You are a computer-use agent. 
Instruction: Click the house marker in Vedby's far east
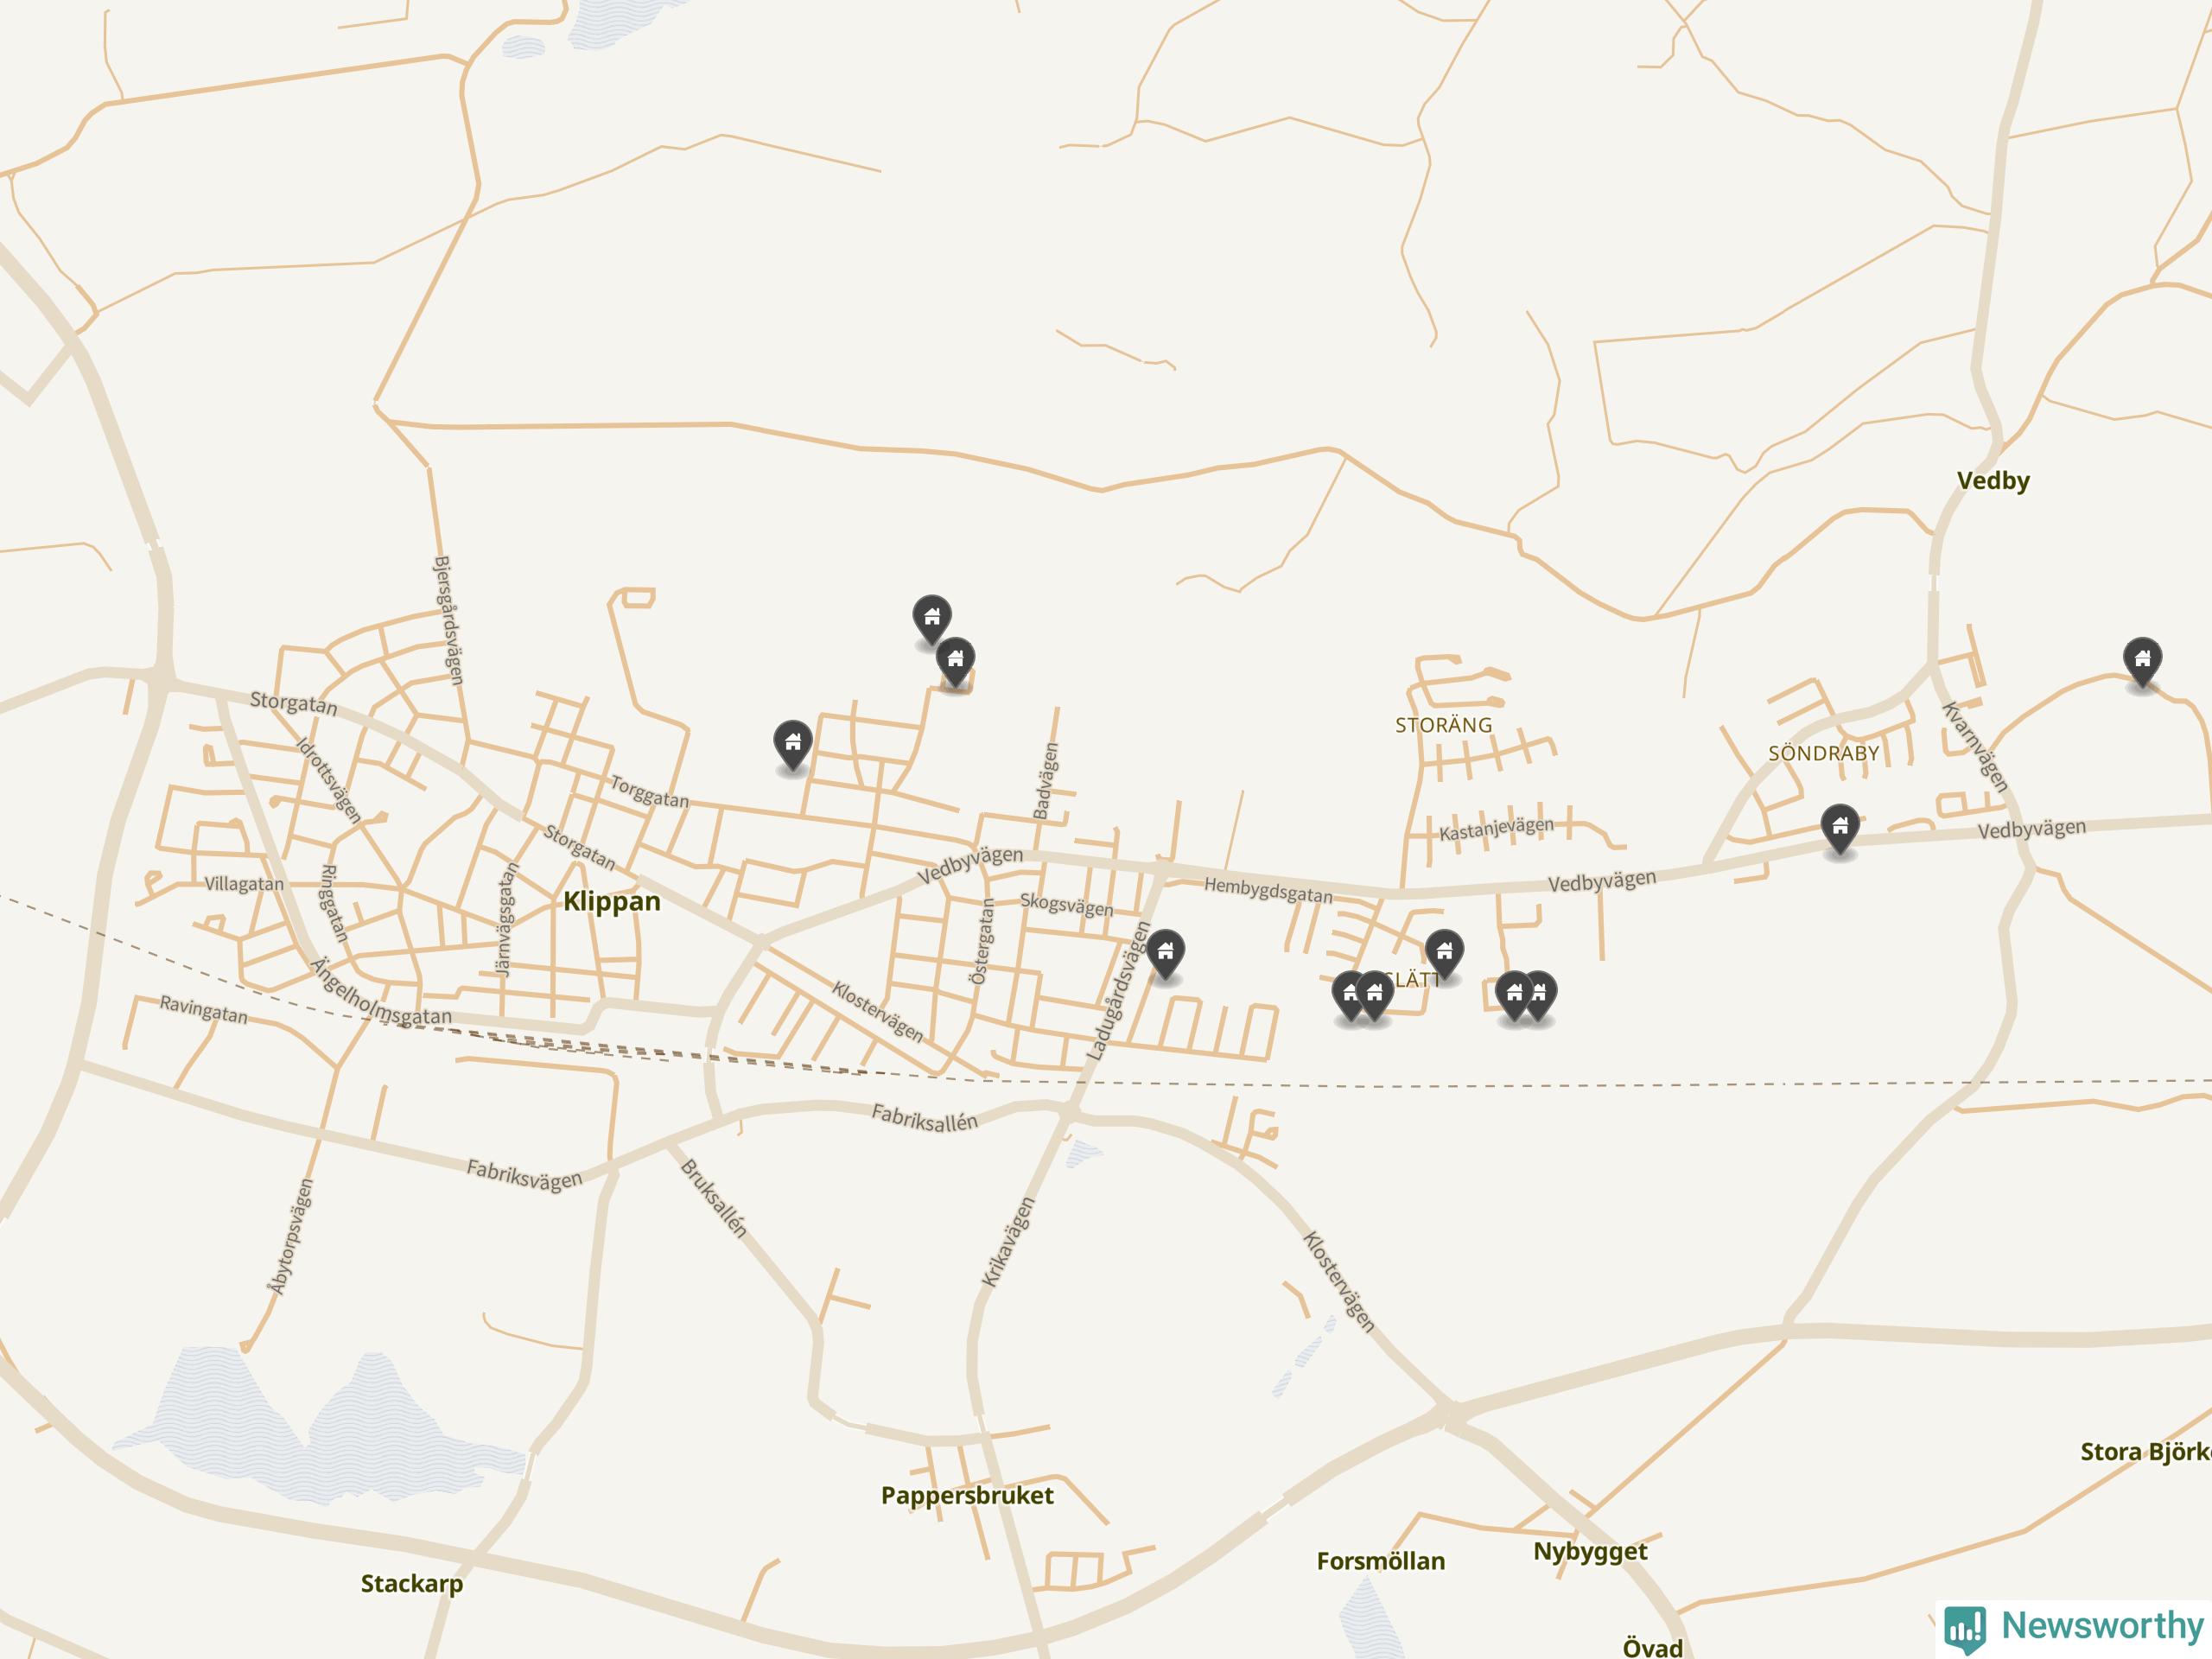coord(2142,661)
